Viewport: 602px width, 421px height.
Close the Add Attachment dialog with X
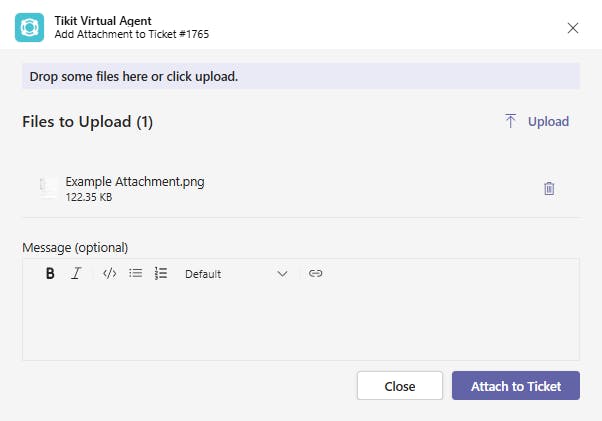(x=573, y=28)
